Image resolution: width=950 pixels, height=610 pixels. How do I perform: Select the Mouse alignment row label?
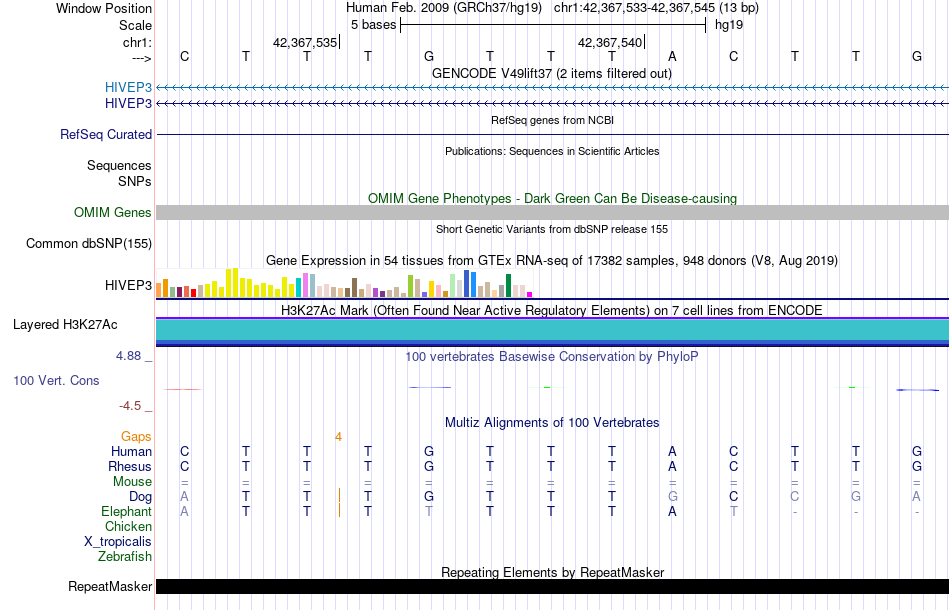(132, 482)
